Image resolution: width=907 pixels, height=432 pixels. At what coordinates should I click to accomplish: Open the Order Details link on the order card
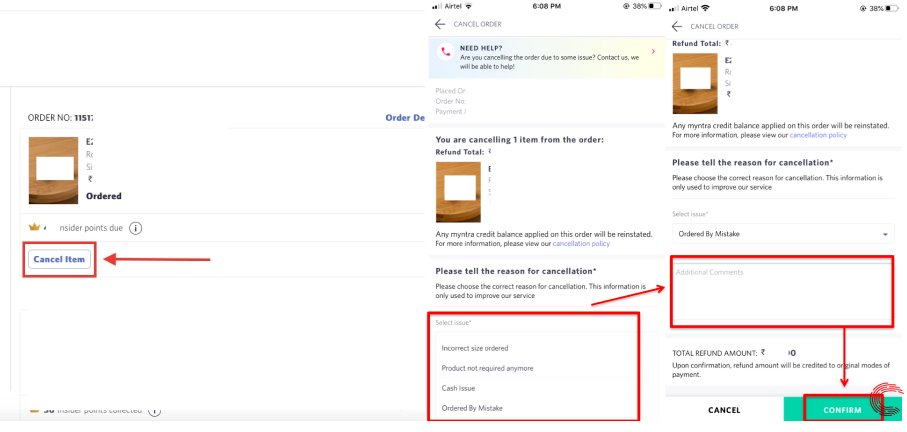pyautogui.click(x=405, y=117)
